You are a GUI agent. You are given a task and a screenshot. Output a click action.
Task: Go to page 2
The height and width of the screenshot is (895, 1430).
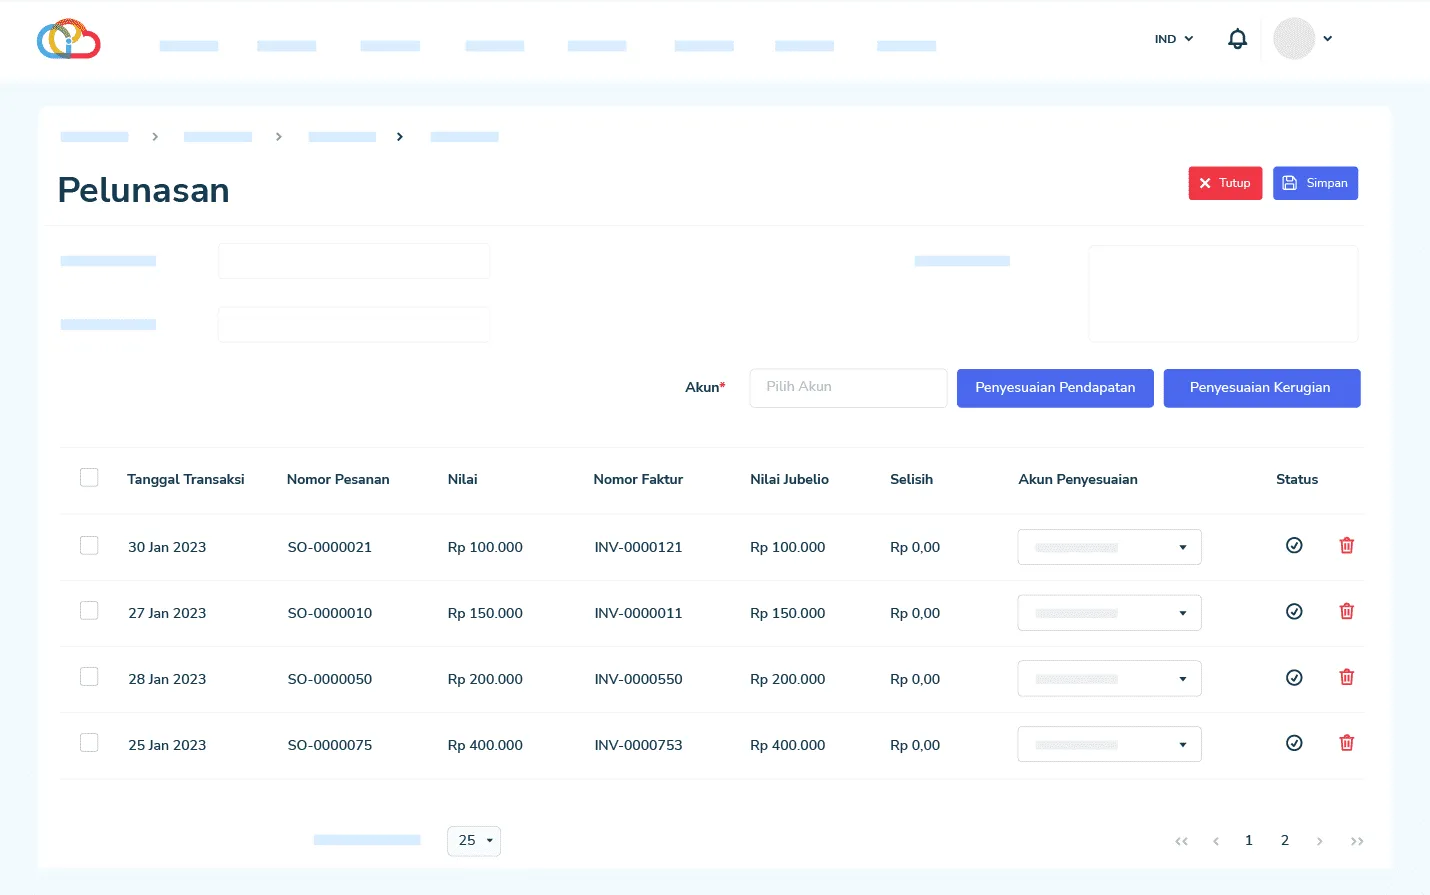click(x=1285, y=840)
